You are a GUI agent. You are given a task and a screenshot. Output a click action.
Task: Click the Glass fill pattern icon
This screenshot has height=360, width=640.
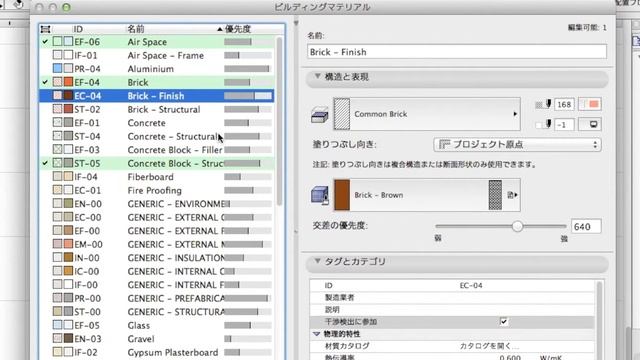tap(58, 325)
